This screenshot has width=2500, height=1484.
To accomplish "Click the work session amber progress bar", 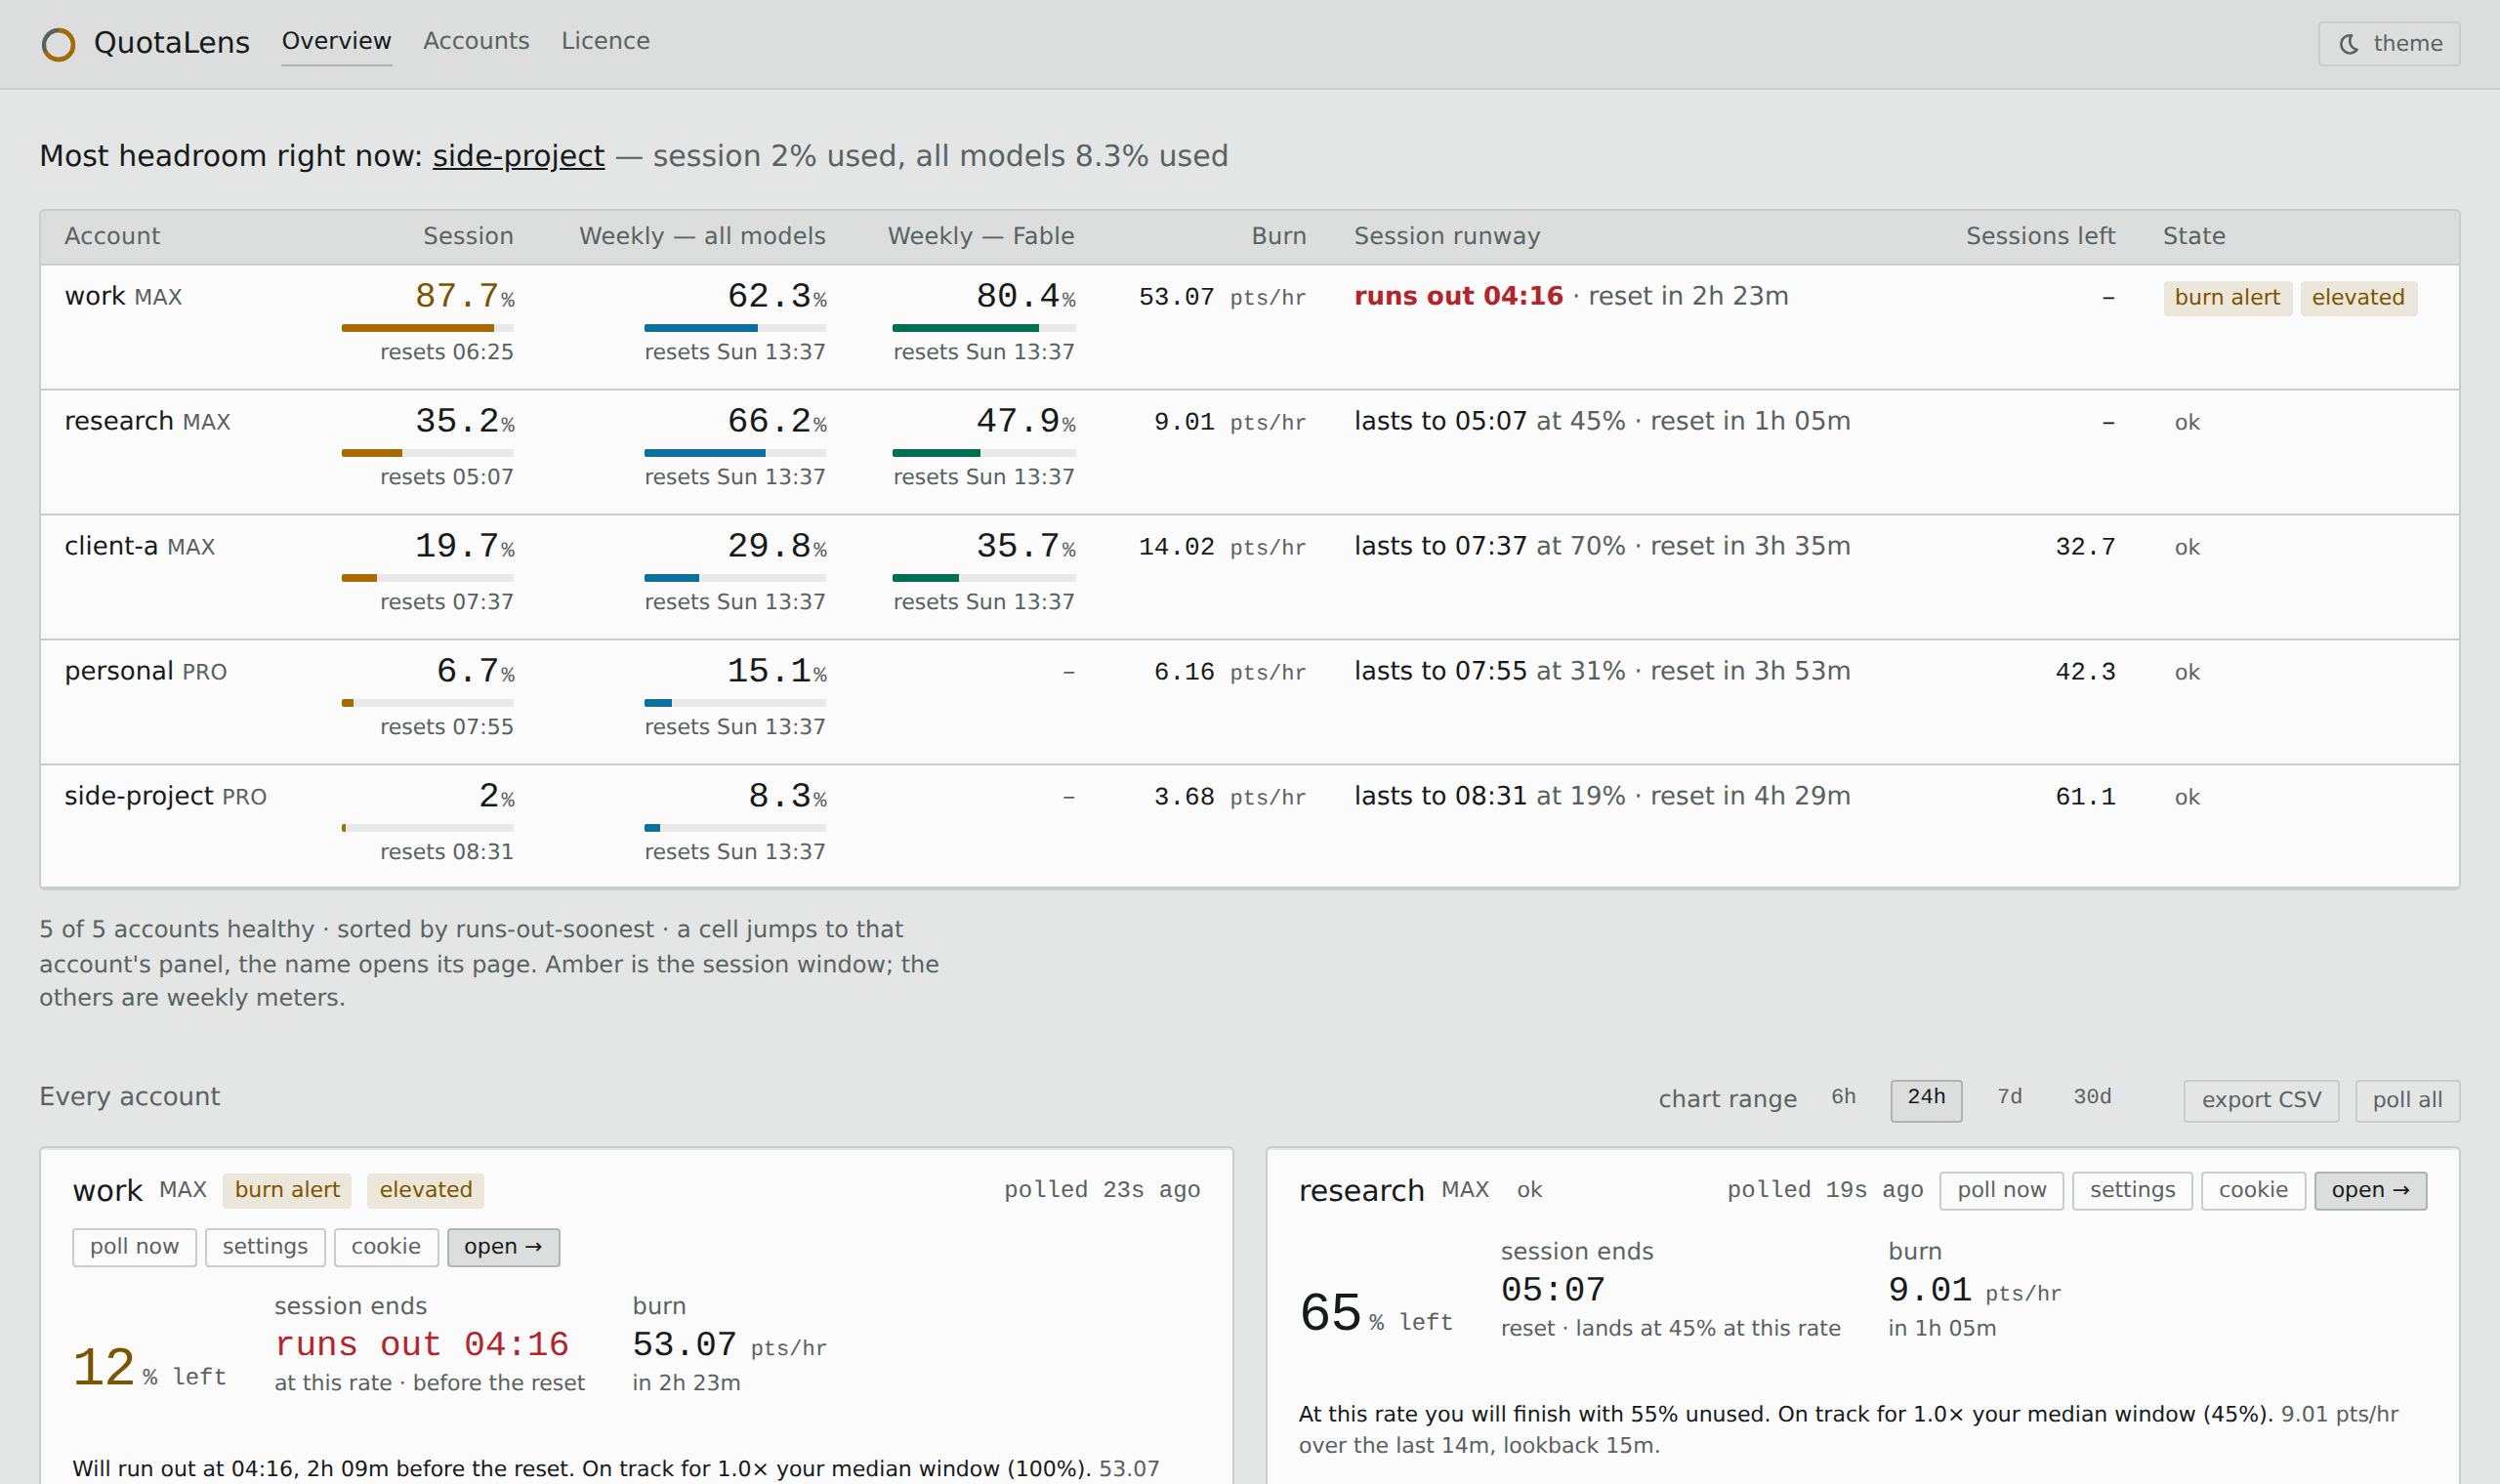I will [427, 328].
